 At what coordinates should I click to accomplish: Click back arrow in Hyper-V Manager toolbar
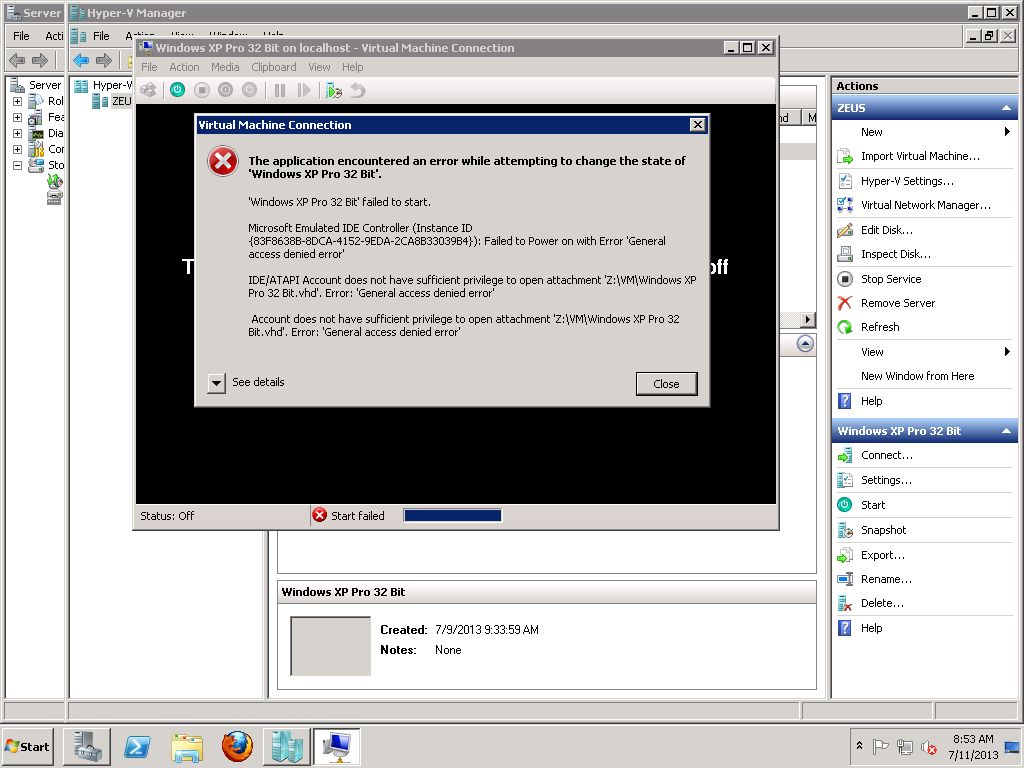(x=81, y=61)
